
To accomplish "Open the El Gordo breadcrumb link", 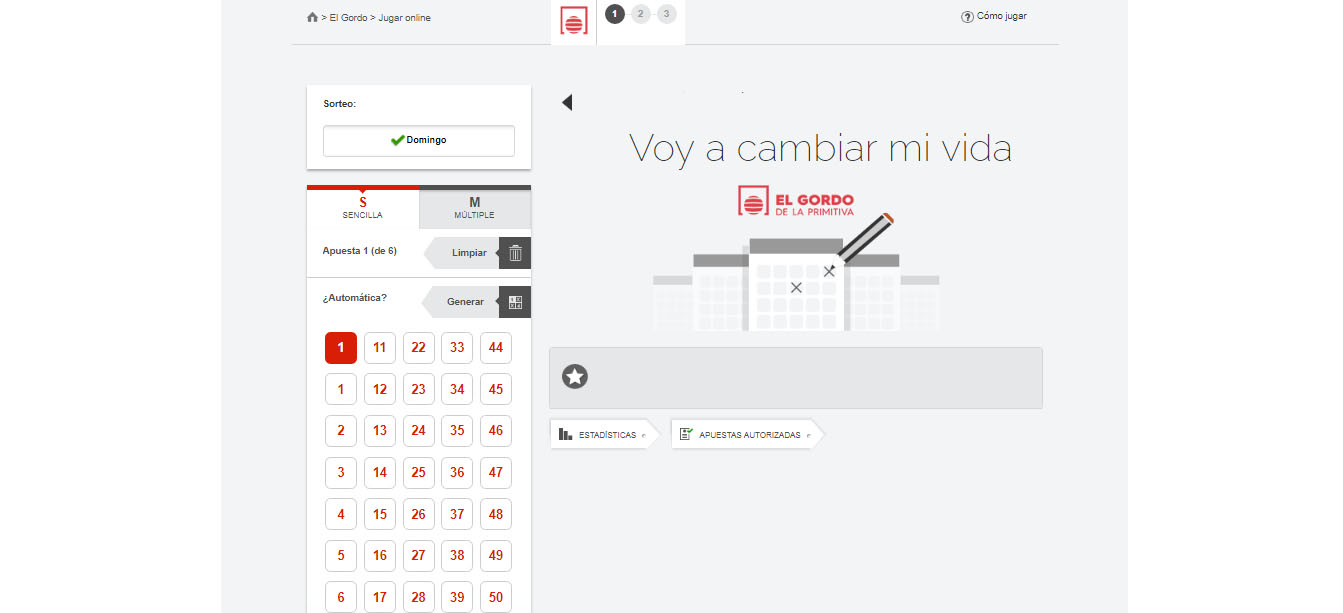I will click(x=348, y=18).
